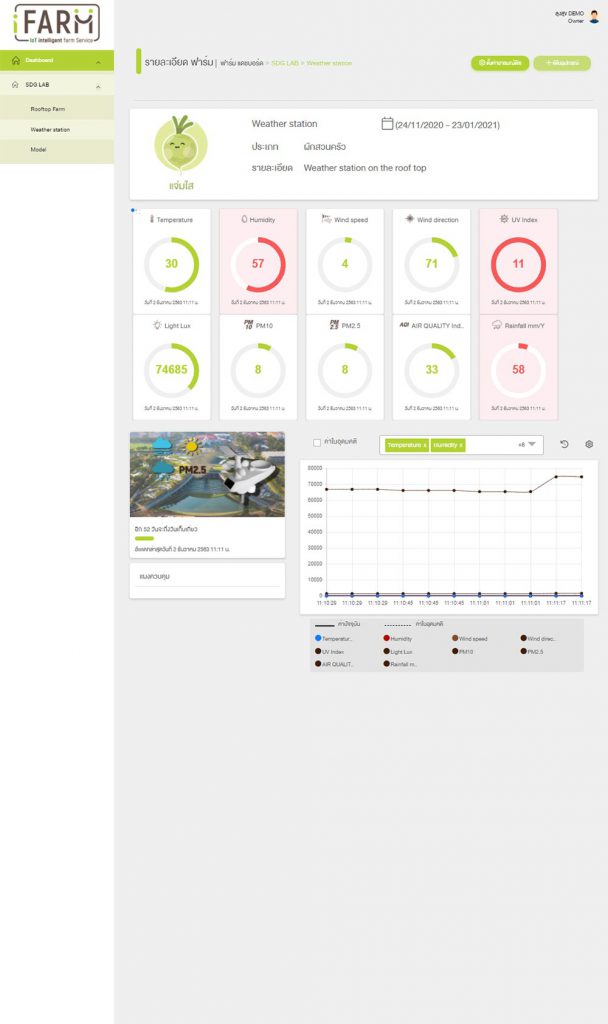Reset chart with the refresh icon

[x=564, y=445]
